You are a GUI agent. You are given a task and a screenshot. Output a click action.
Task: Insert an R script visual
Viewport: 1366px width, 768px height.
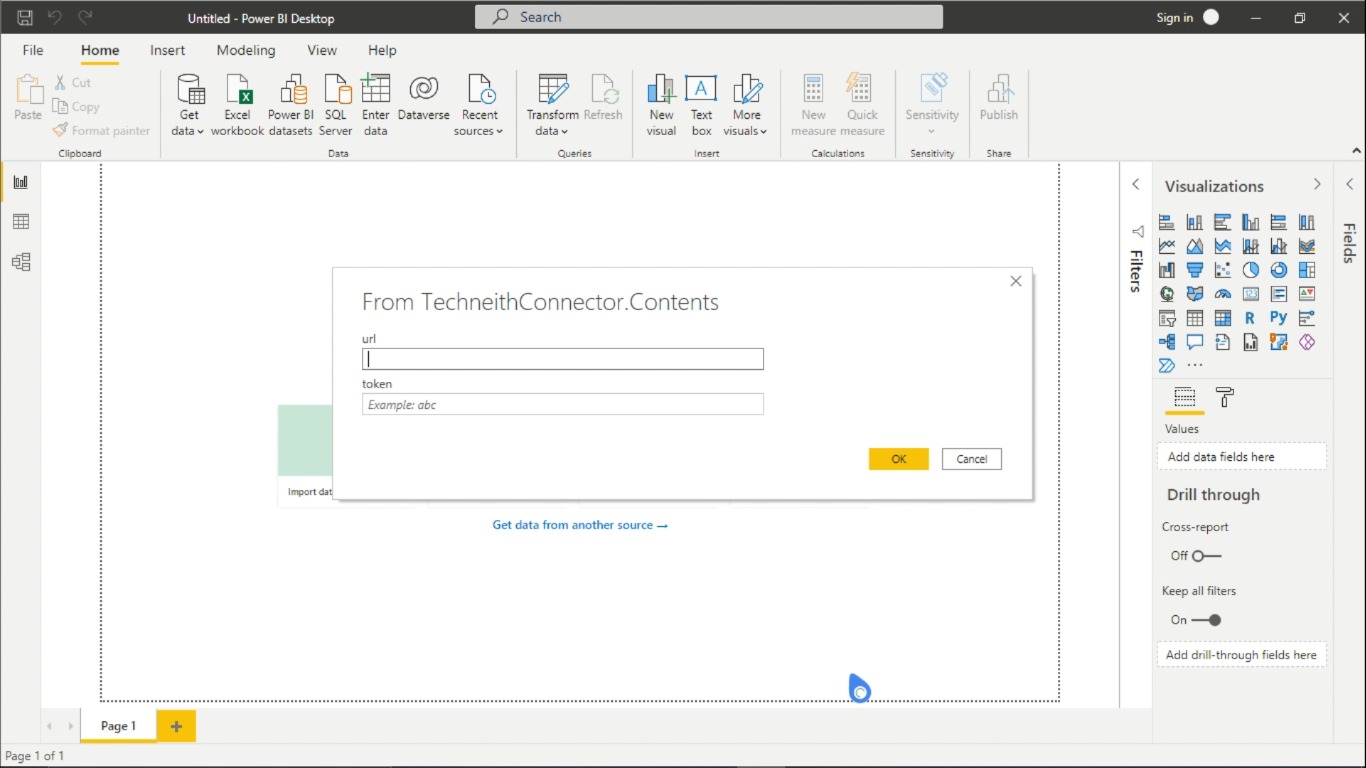click(x=1251, y=318)
